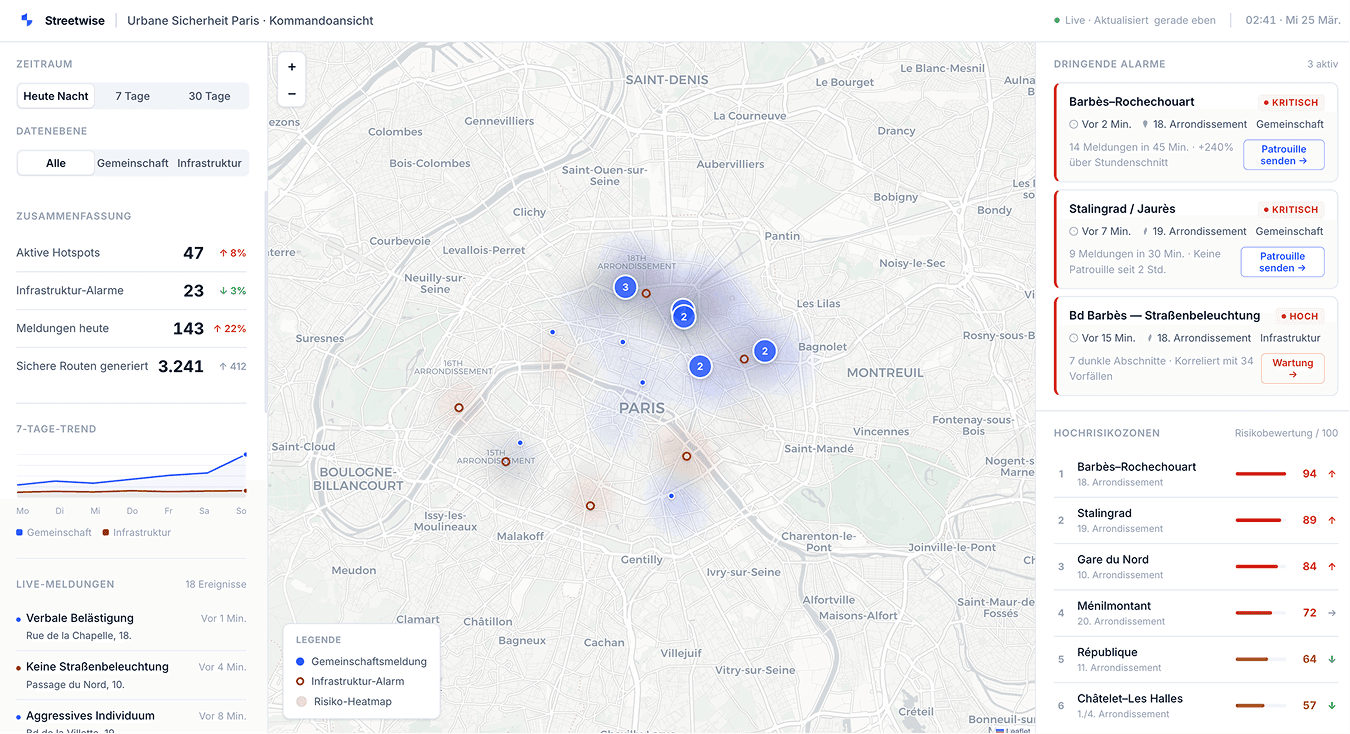Viewport: 1350px width, 734px height.
Task: Click the Streetwise lightning logo
Action: click(26, 19)
